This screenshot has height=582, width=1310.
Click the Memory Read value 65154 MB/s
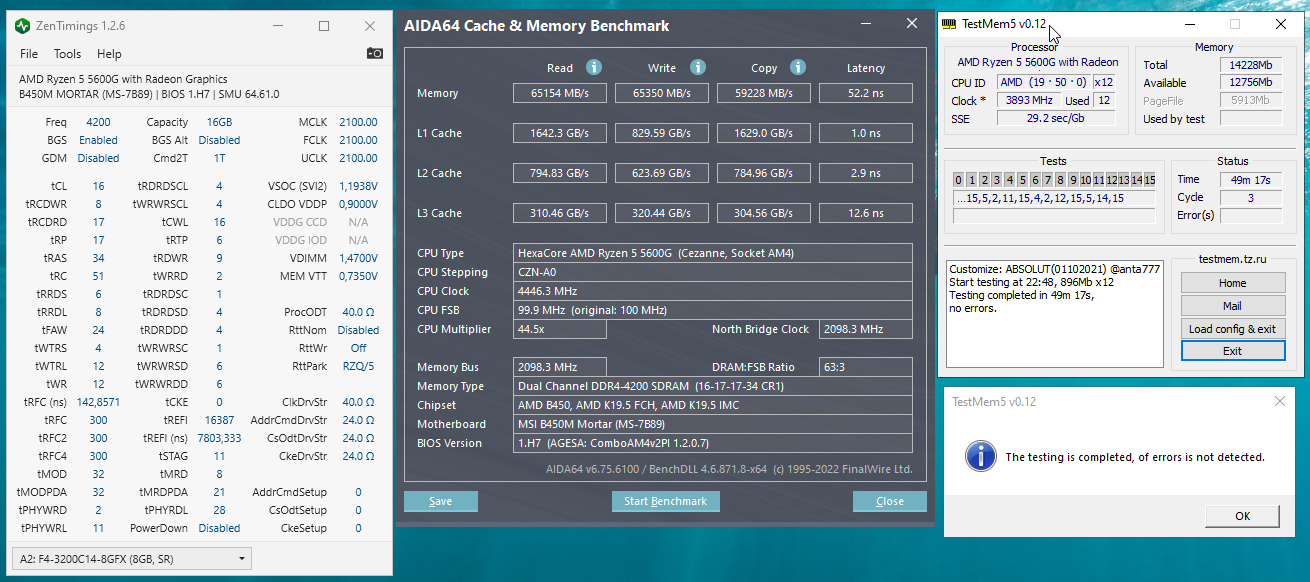[560, 93]
